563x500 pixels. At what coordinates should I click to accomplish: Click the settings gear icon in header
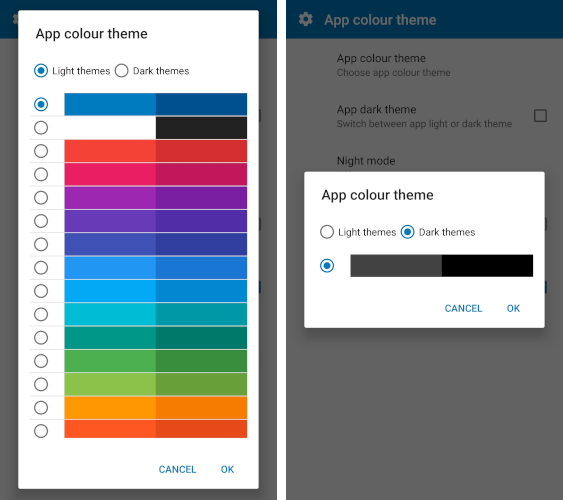click(306, 19)
